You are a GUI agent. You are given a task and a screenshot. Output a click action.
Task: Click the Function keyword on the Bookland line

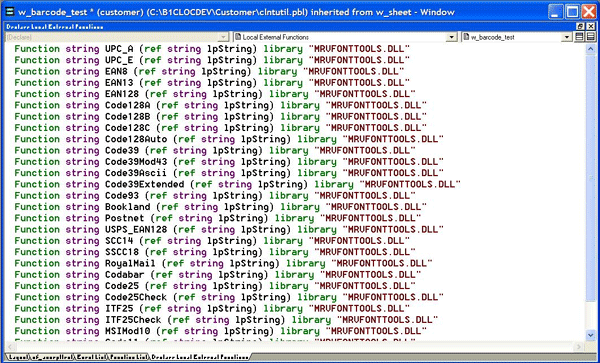pos(37,207)
